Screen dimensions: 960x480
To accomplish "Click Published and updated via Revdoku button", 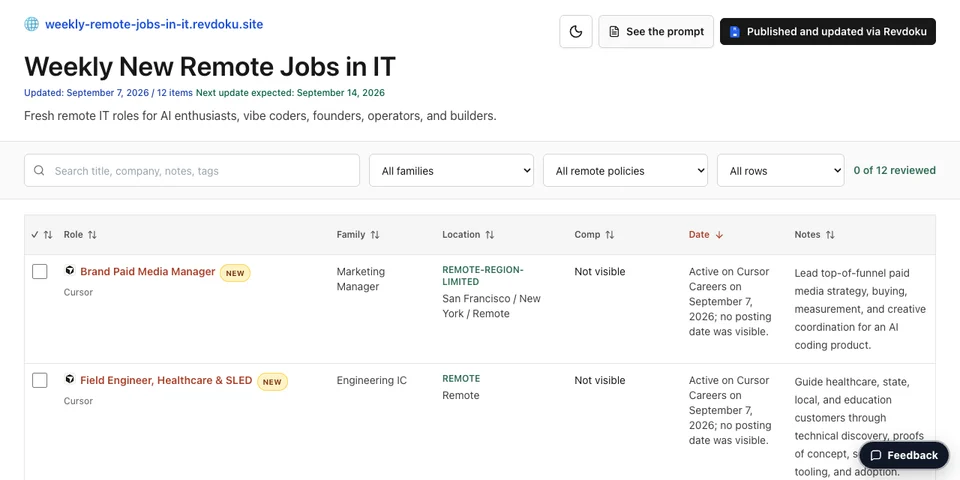I will click(828, 32).
